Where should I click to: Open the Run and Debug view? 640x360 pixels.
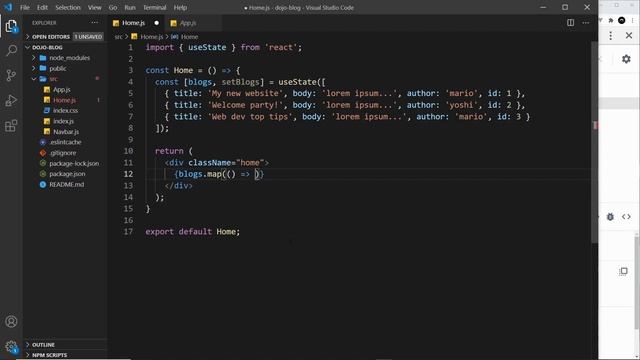pos(11,100)
